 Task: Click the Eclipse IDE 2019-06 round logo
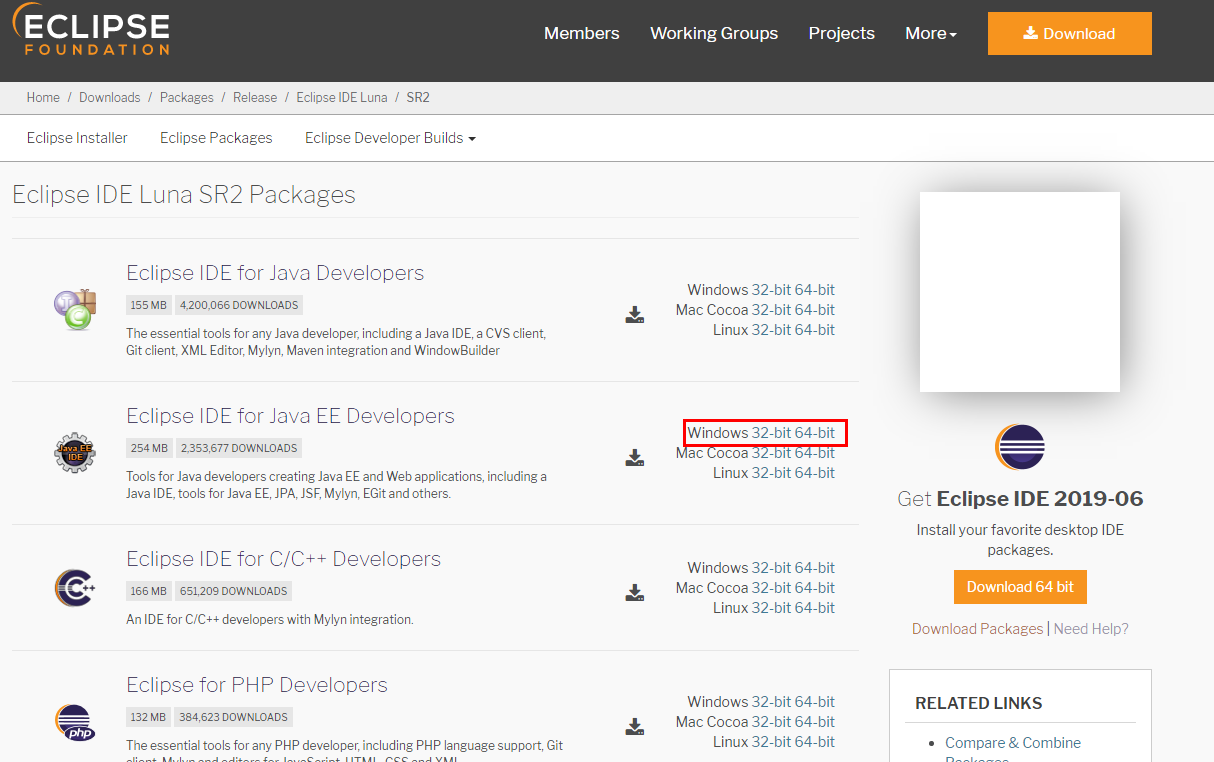pyautogui.click(x=1020, y=447)
